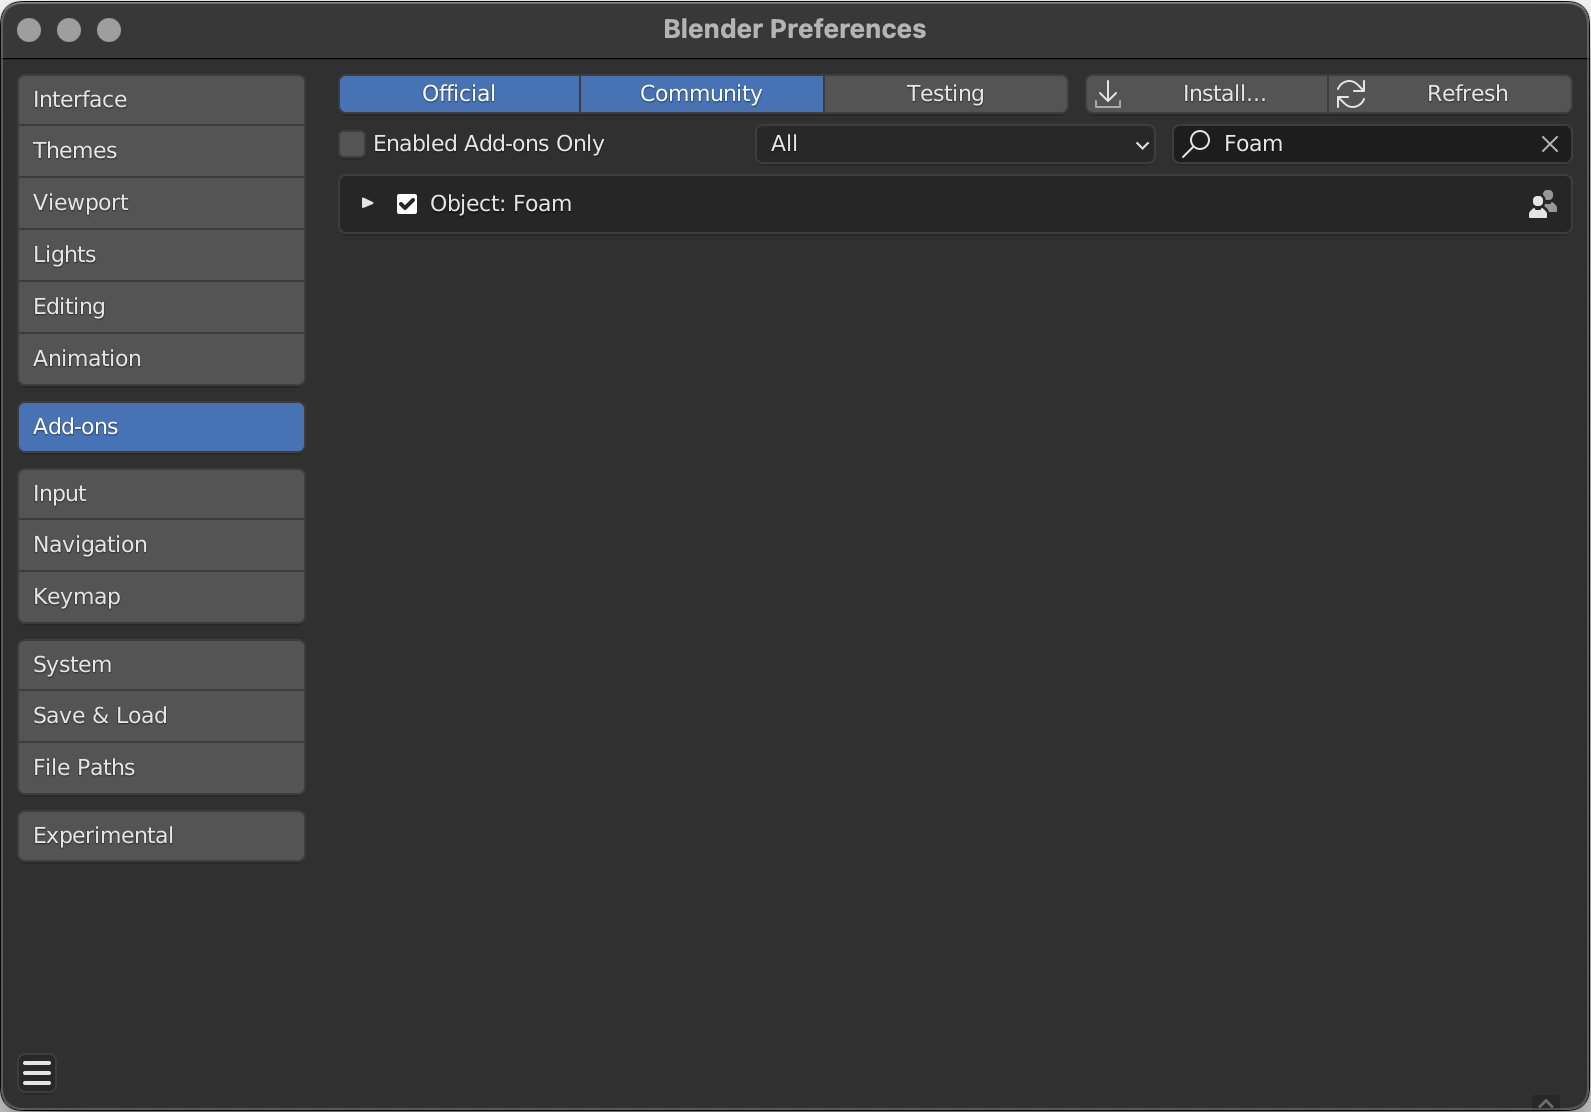
Task: Click into the Foam search field
Action: pos(1372,144)
